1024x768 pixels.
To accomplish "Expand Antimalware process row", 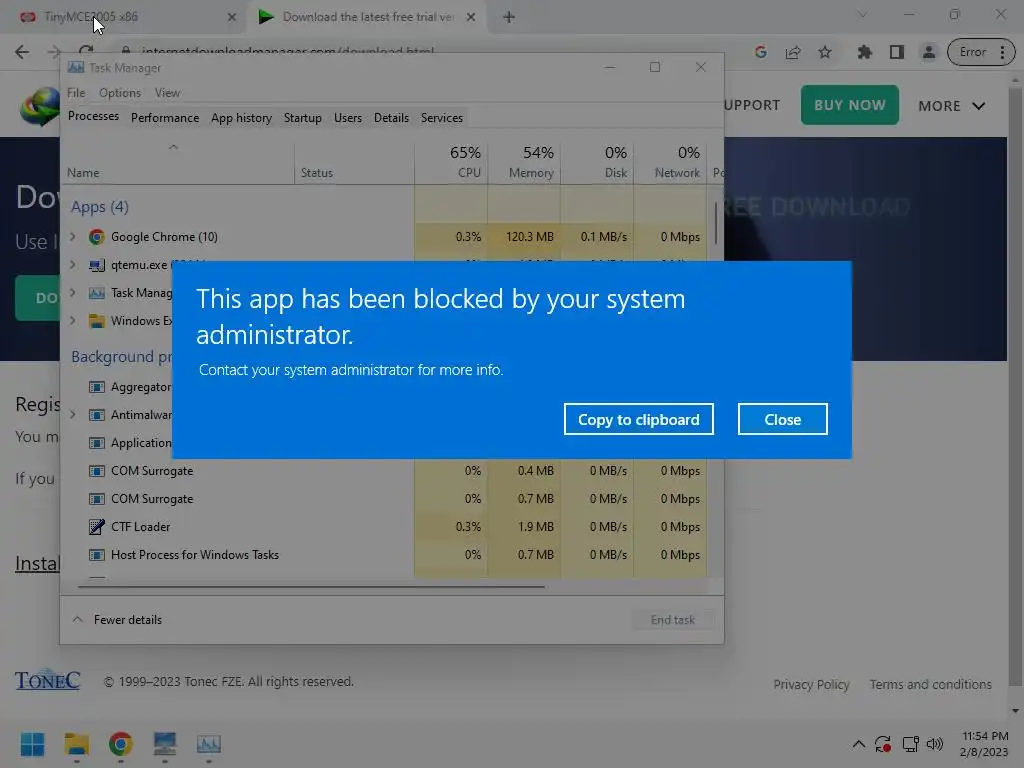I will point(72,415).
